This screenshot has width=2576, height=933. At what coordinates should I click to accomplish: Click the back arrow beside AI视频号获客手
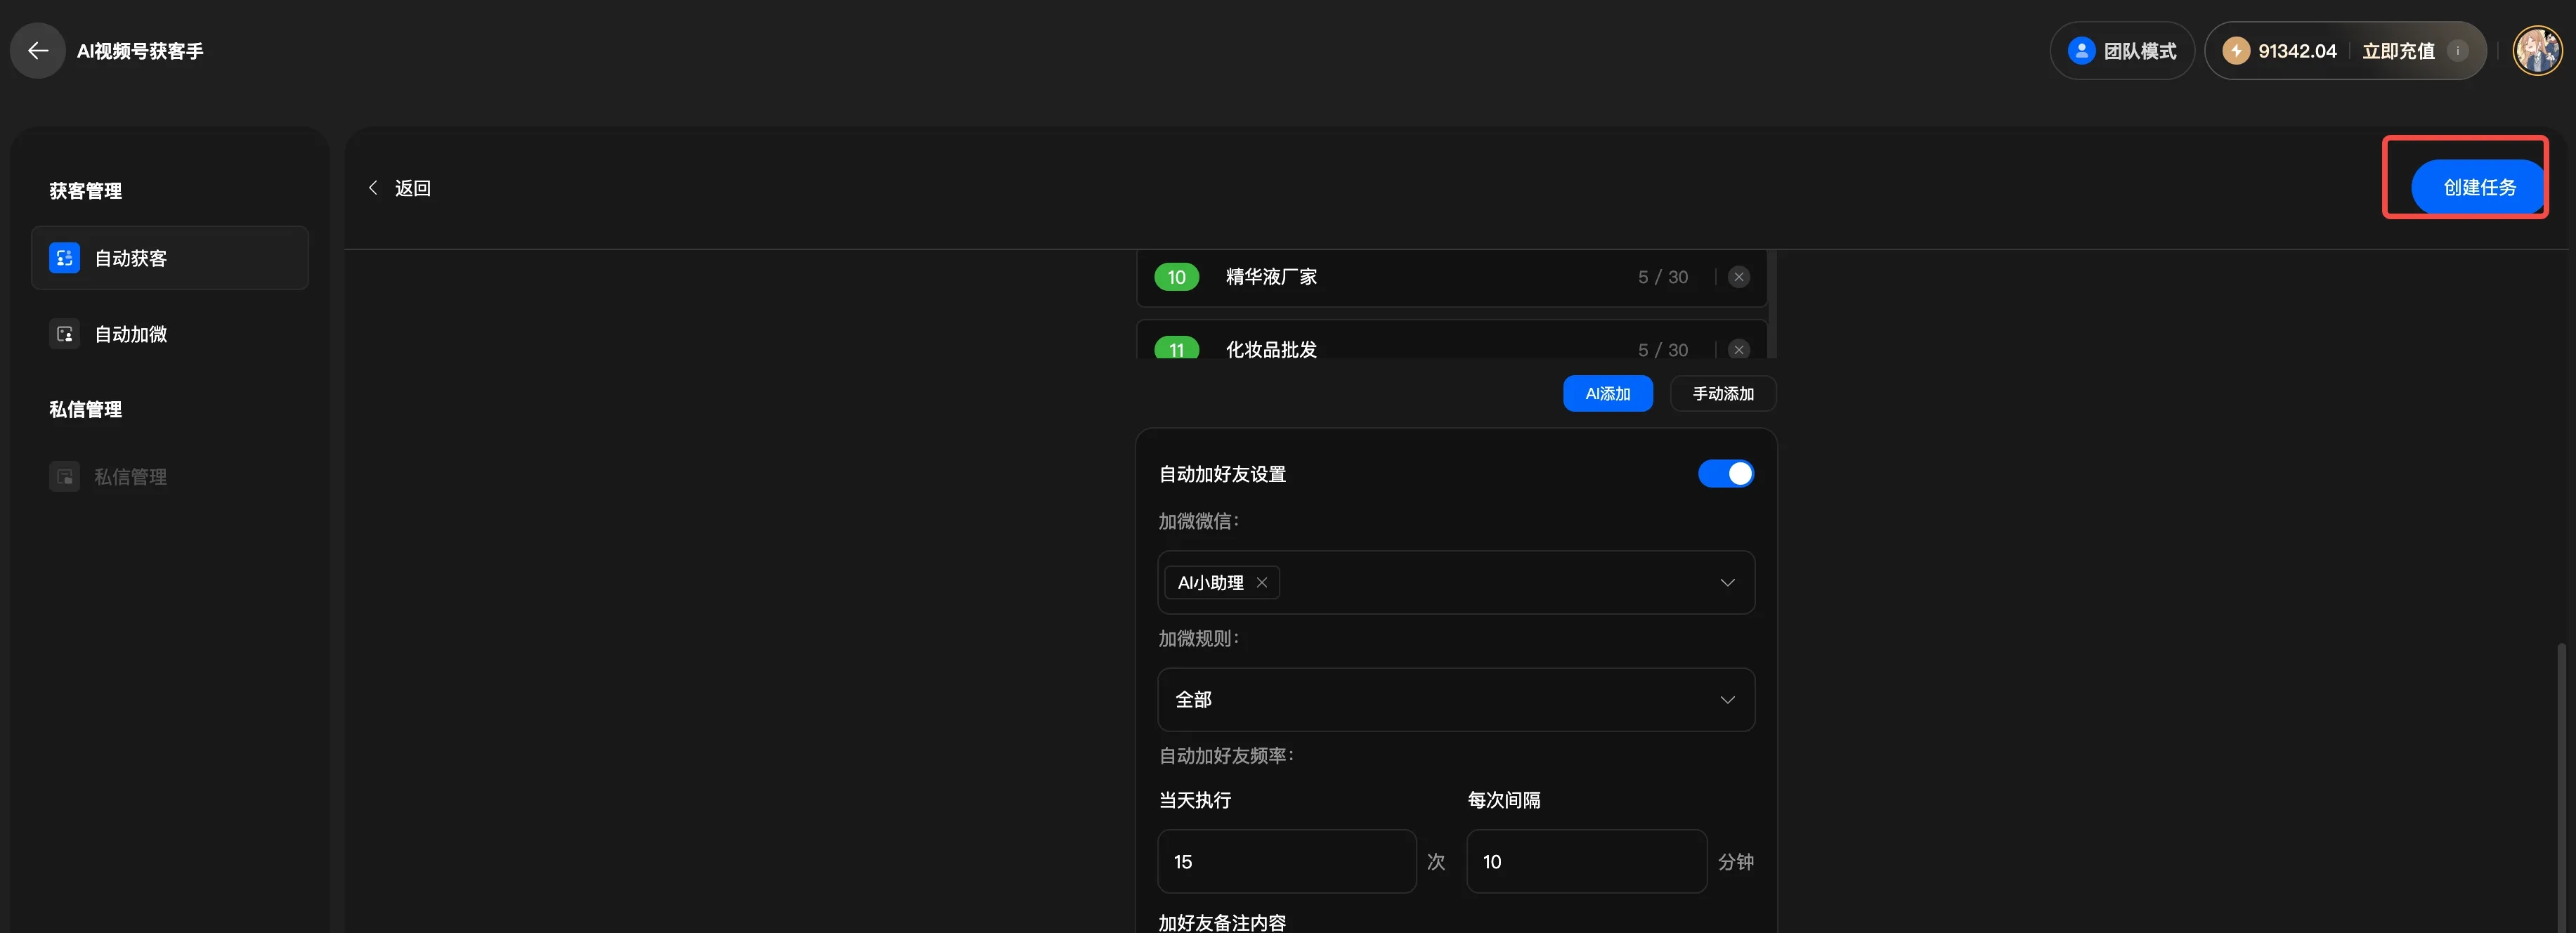(38, 50)
